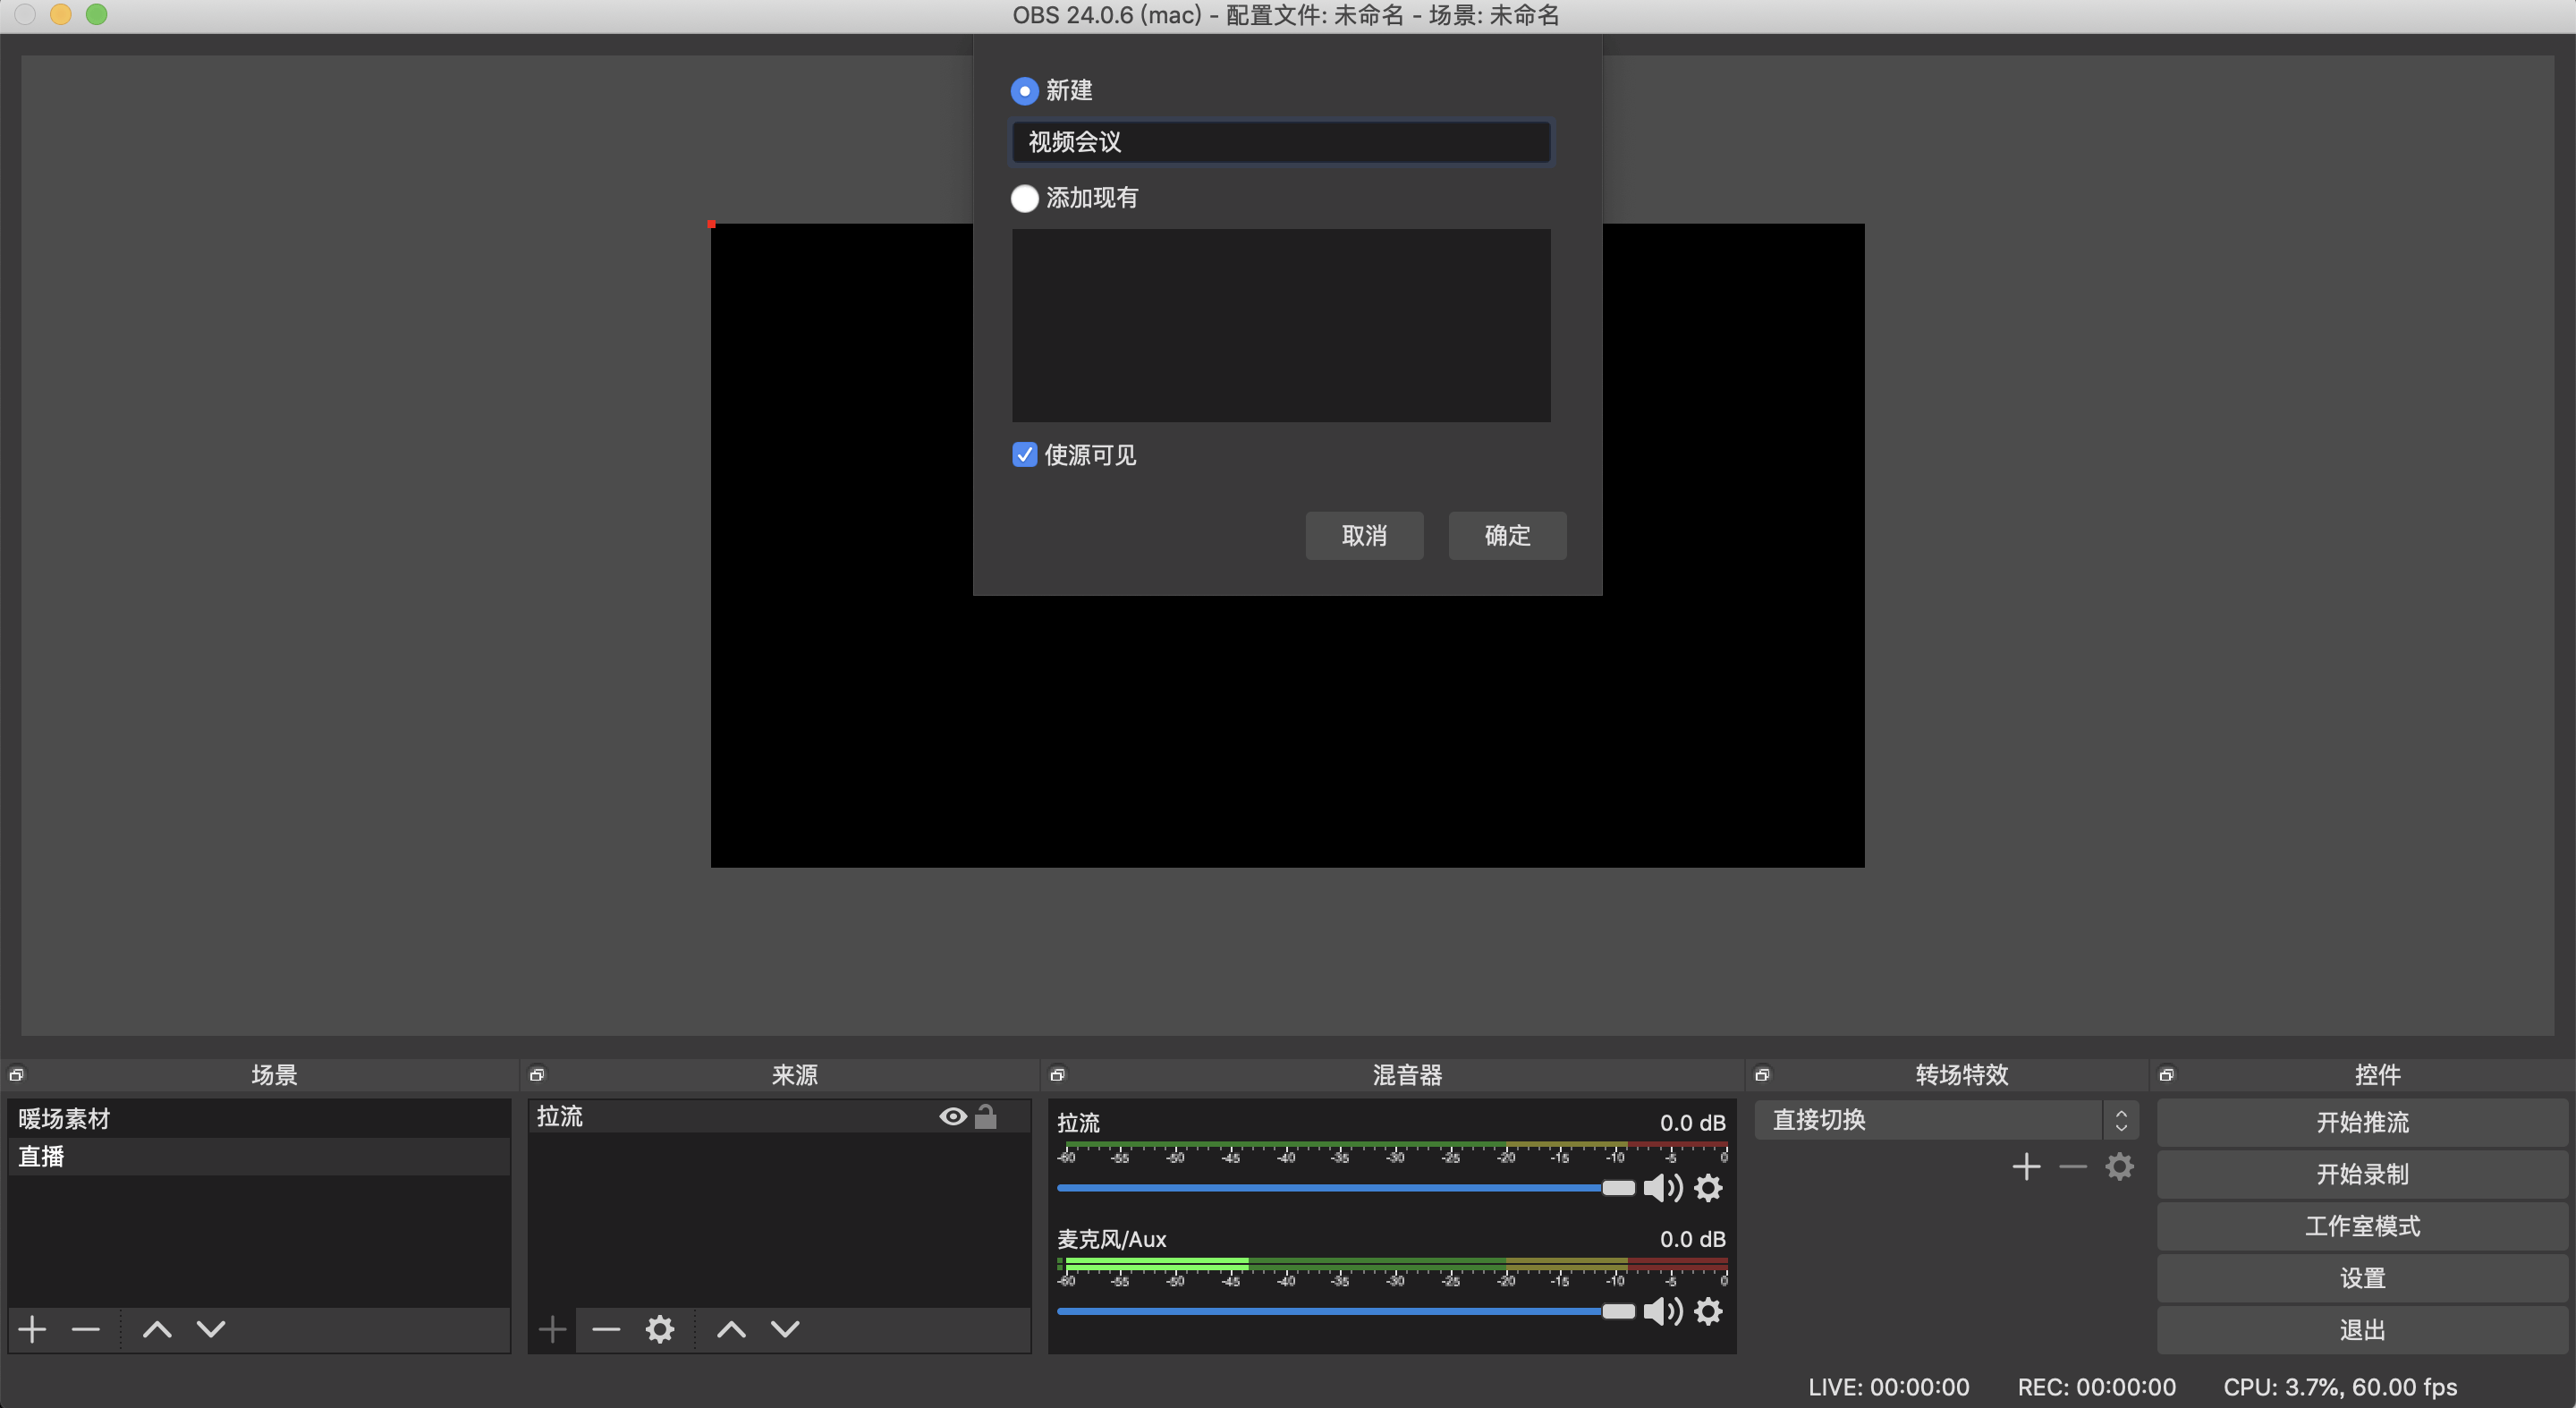
Task: Select the 直播 scene
Action: coord(42,1157)
